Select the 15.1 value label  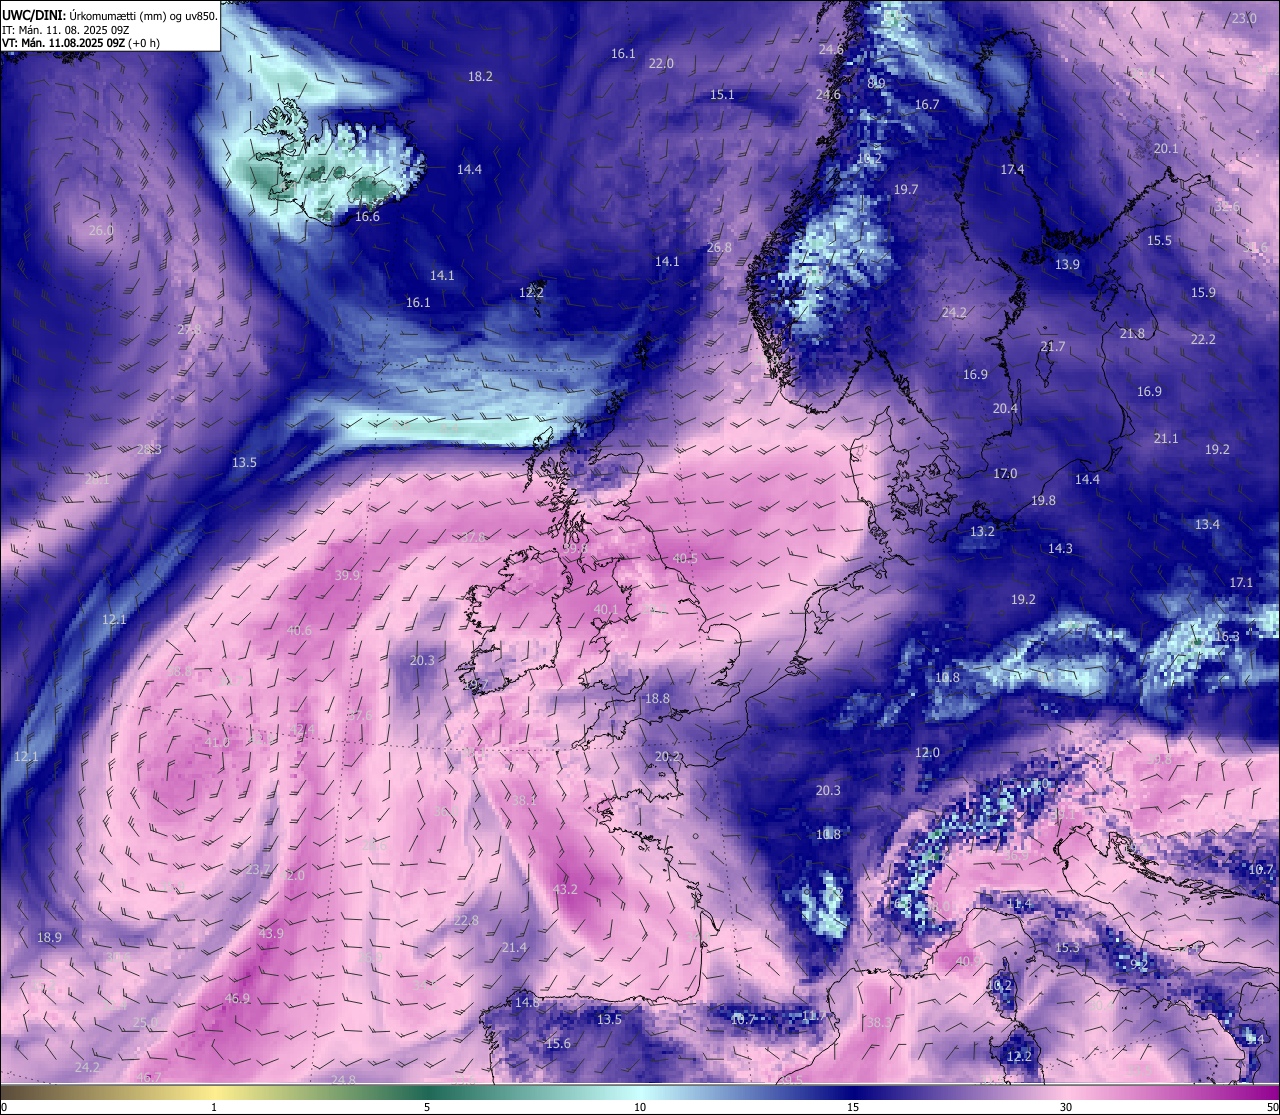click(722, 94)
